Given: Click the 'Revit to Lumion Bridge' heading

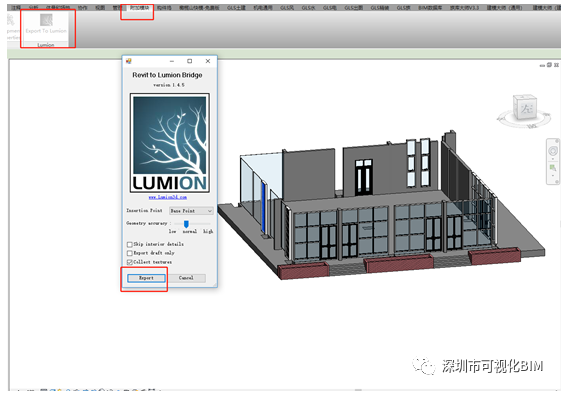Looking at the screenshot, I should click(x=167, y=75).
